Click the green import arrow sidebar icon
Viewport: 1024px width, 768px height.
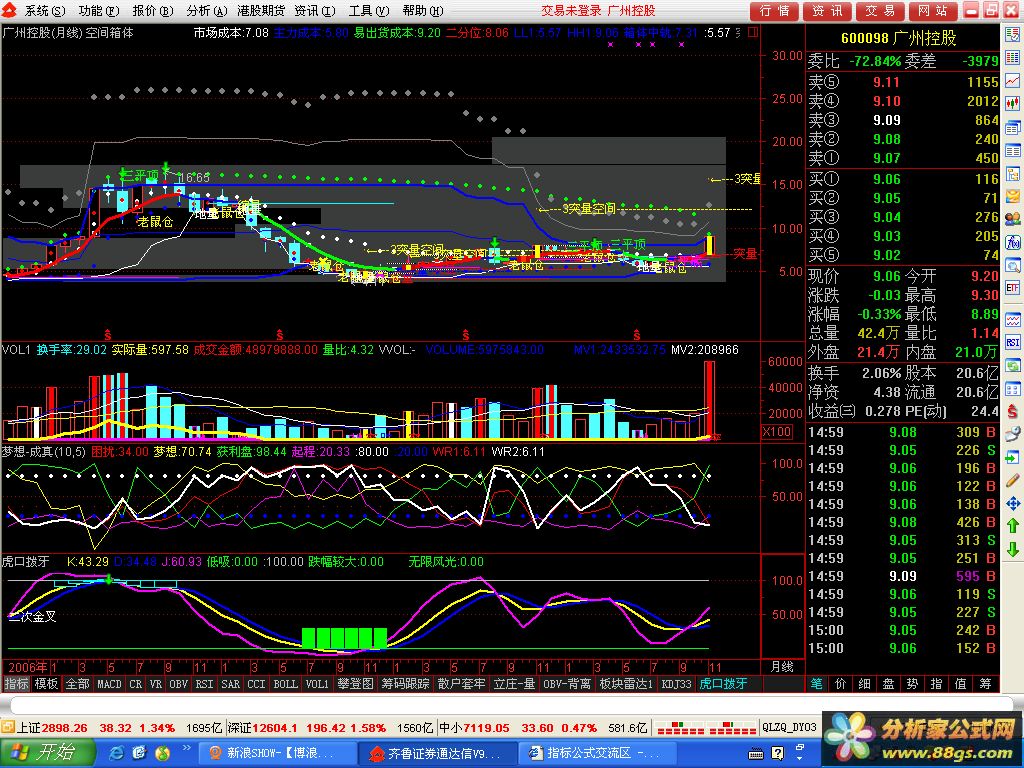[x=1013, y=458]
